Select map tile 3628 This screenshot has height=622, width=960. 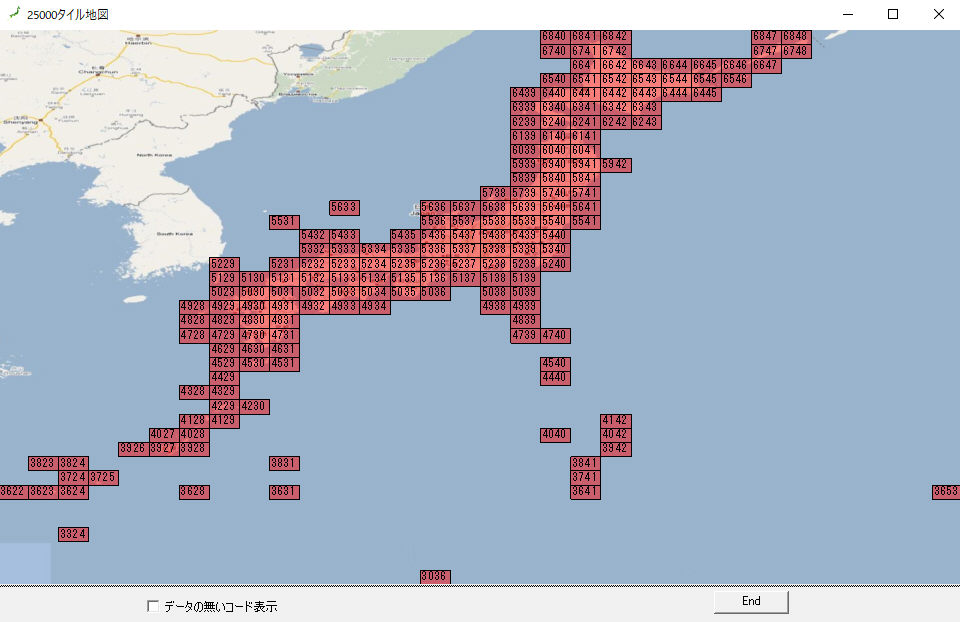(194, 492)
